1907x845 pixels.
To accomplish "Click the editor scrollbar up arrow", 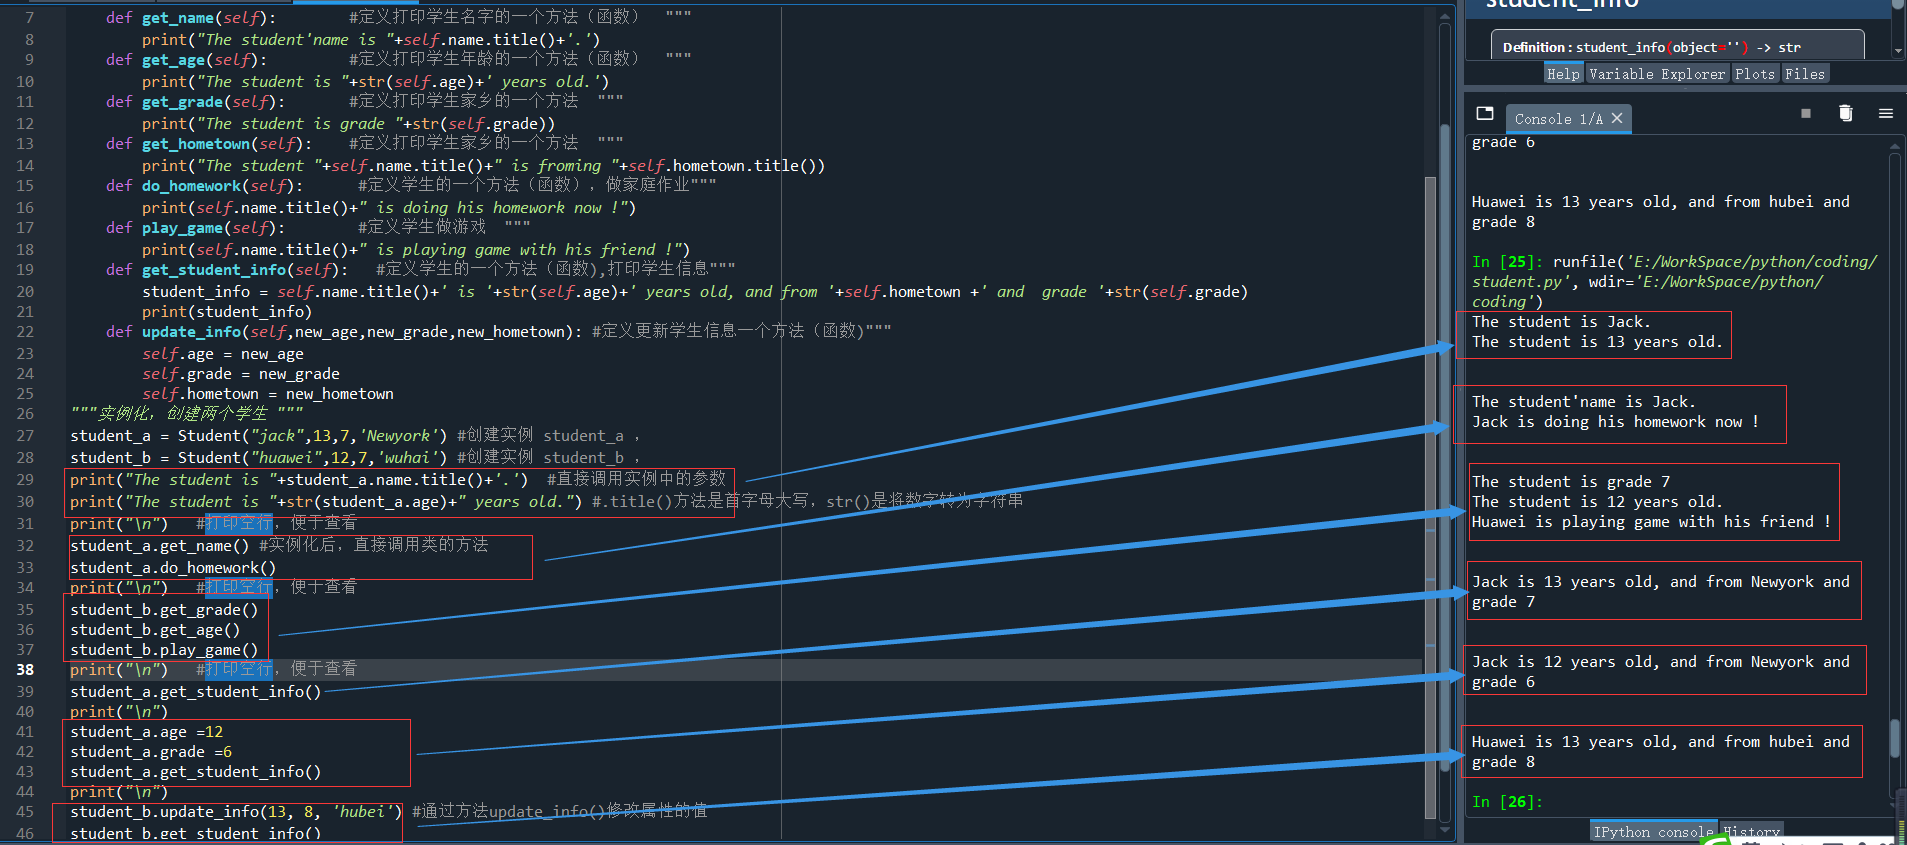I will [x=1444, y=16].
